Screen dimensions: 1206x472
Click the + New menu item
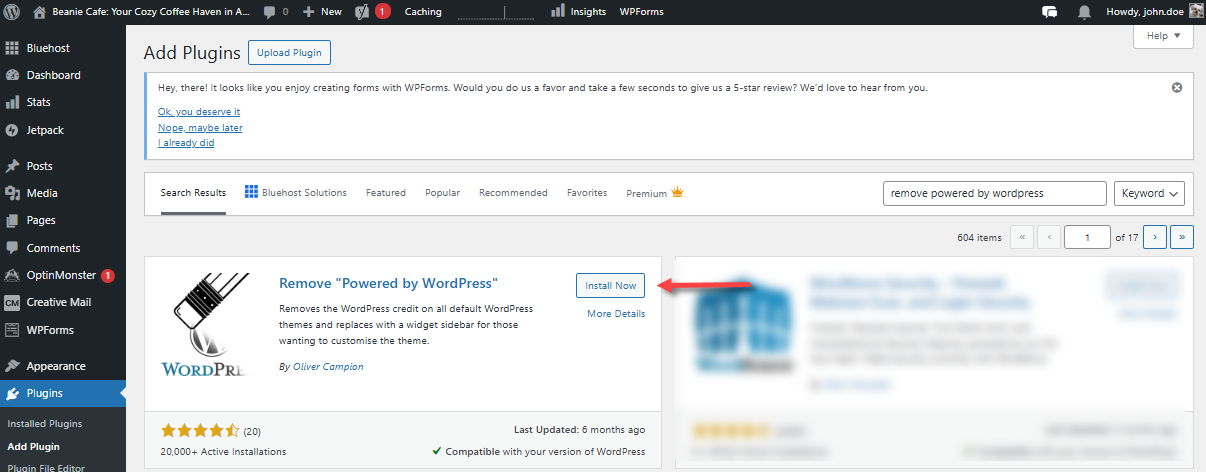coord(321,12)
